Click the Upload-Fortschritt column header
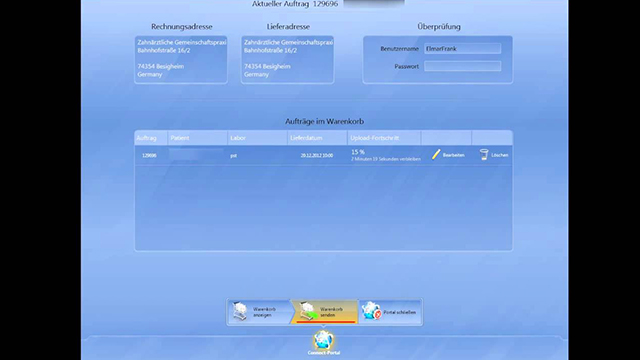The image size is (640, 360). pyautogui.click(x=384, y=138)
